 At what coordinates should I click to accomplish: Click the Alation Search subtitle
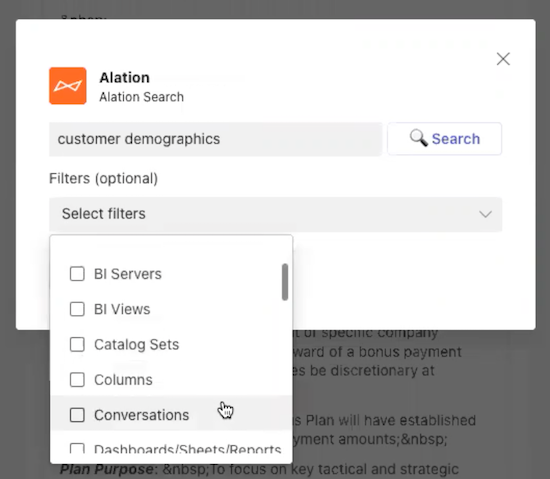click(x=141, y=97)
